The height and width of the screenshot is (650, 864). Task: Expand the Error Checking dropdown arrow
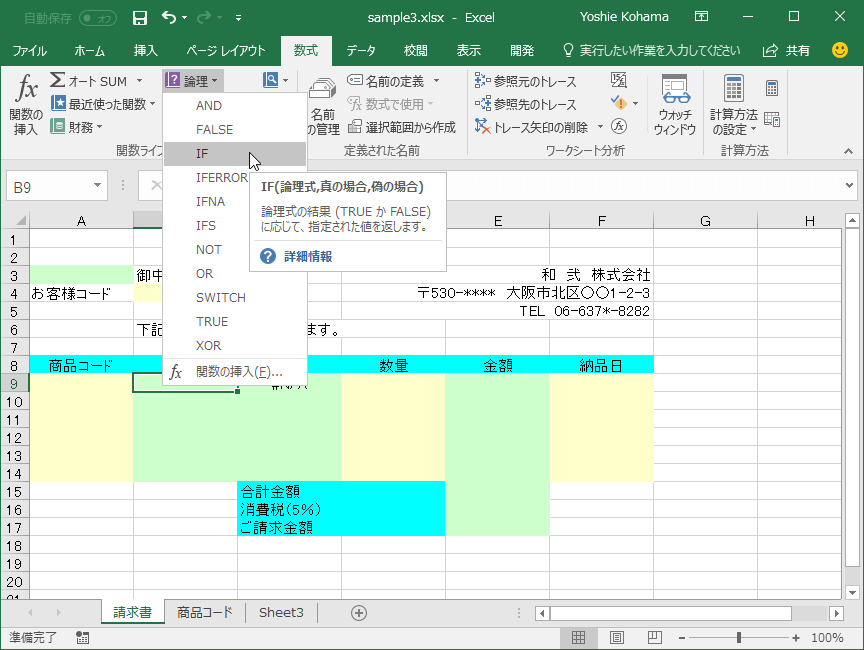(x=635, y=104)
